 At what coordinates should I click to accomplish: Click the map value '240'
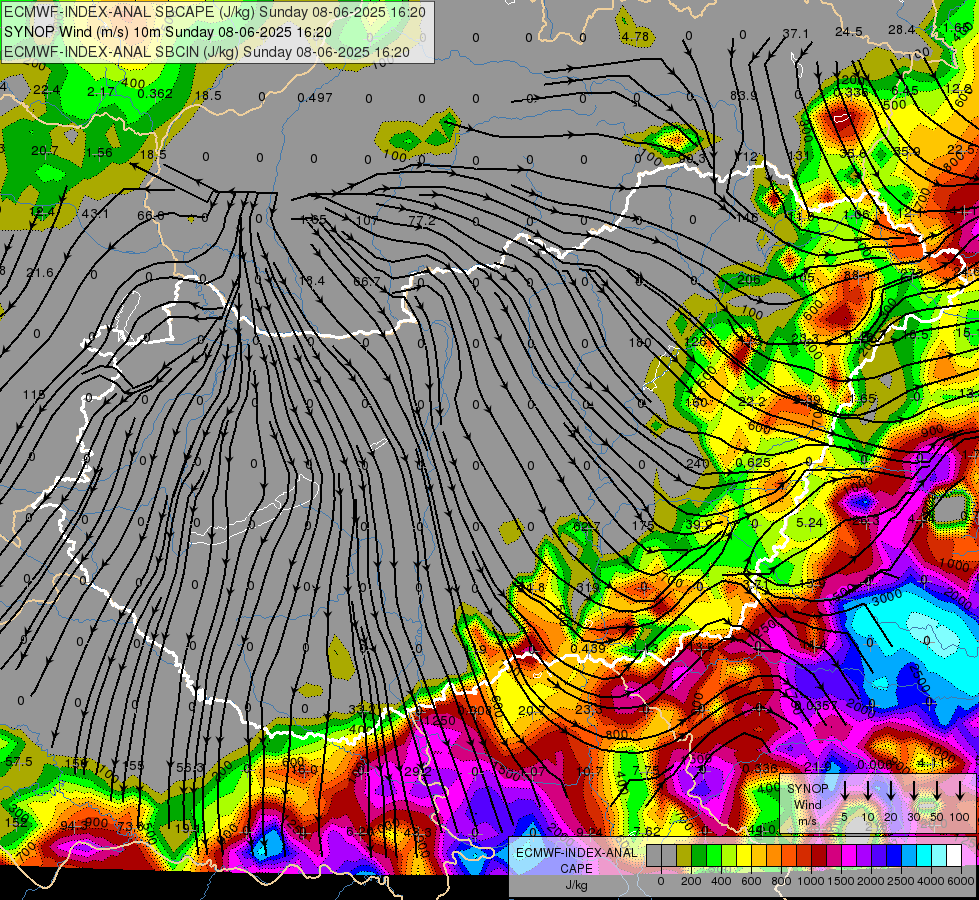[697, 463]
